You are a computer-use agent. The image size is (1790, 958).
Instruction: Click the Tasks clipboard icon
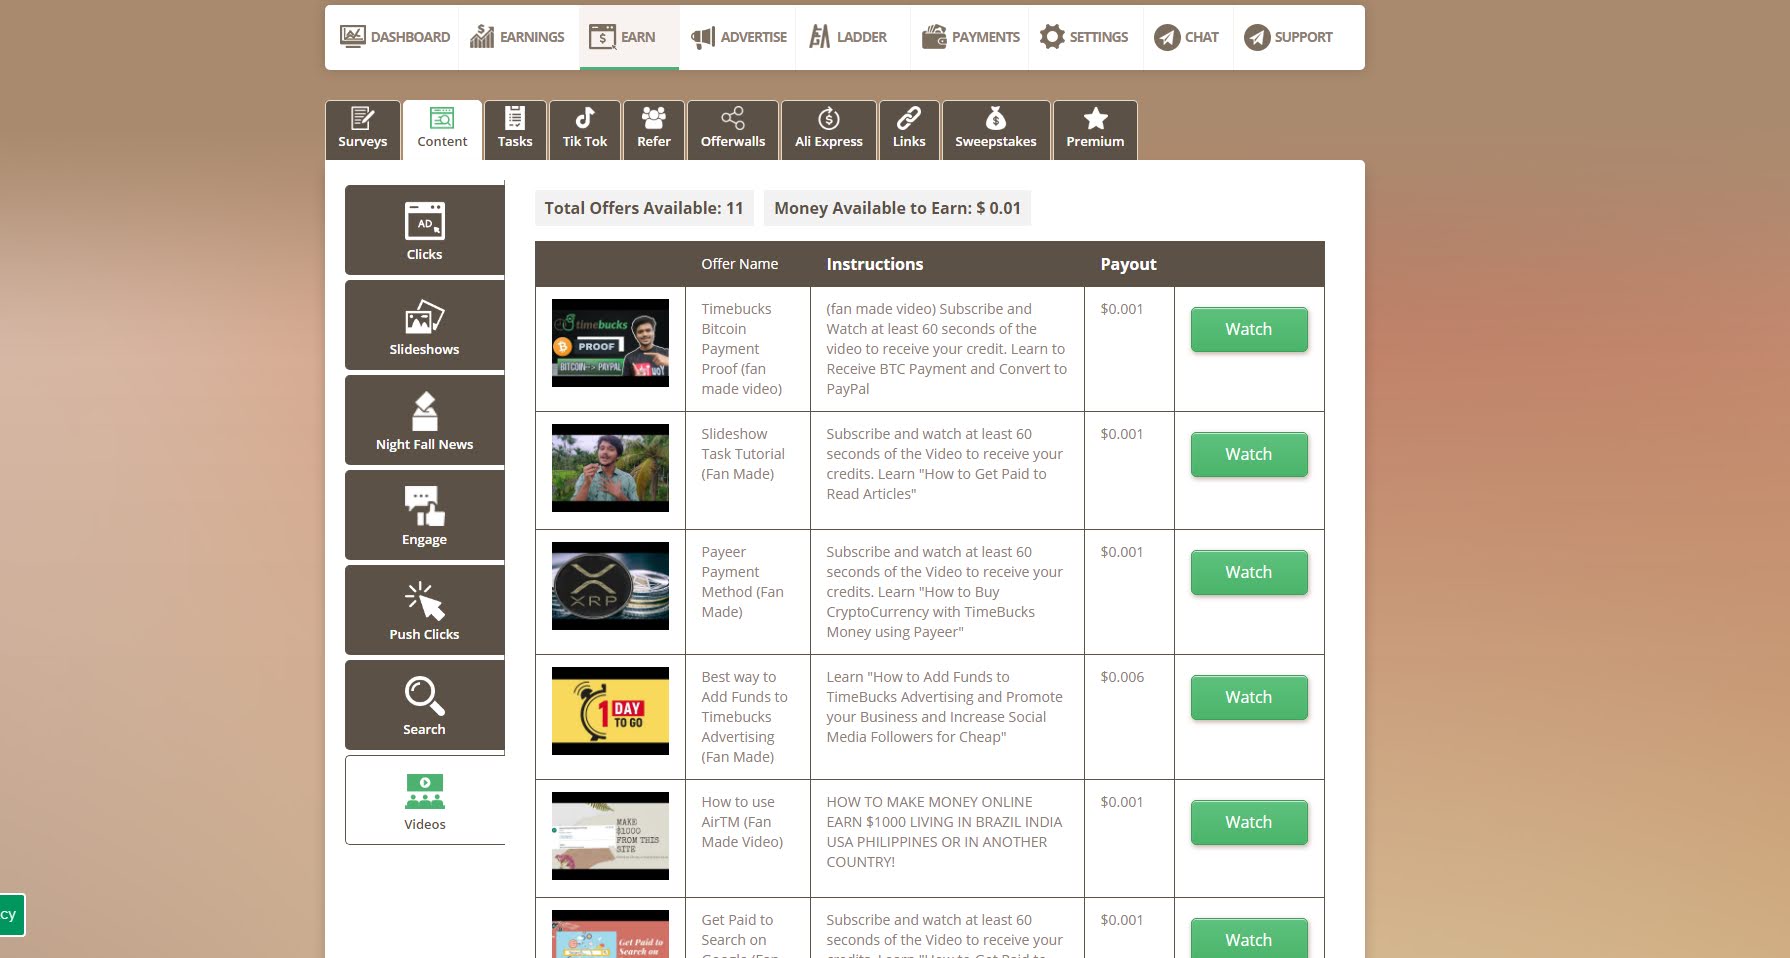tap(515, 118)
